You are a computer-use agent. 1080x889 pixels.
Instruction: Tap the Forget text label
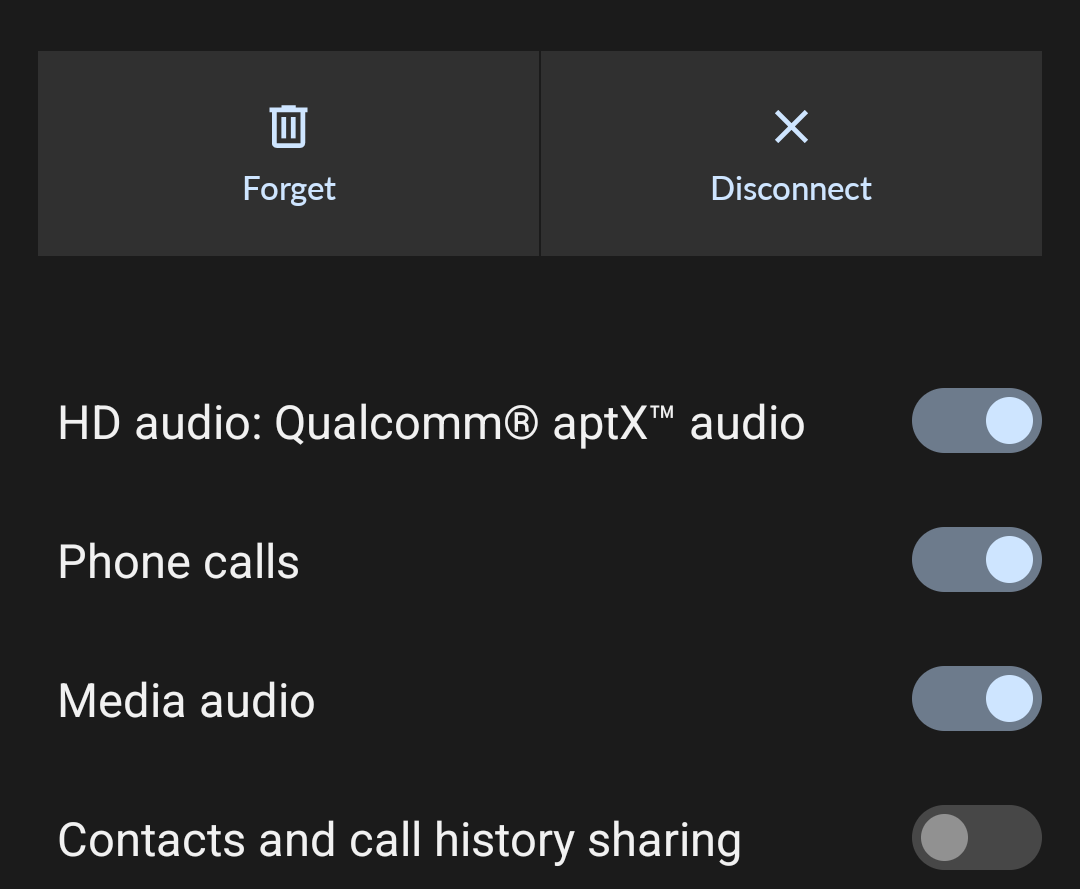coord(289,189)
